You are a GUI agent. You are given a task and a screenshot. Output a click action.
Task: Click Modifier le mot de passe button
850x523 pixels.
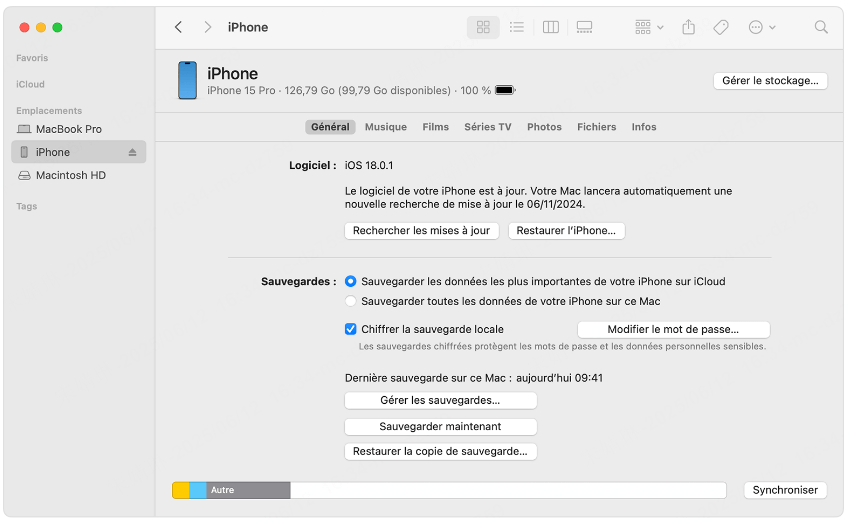(673, 330)
